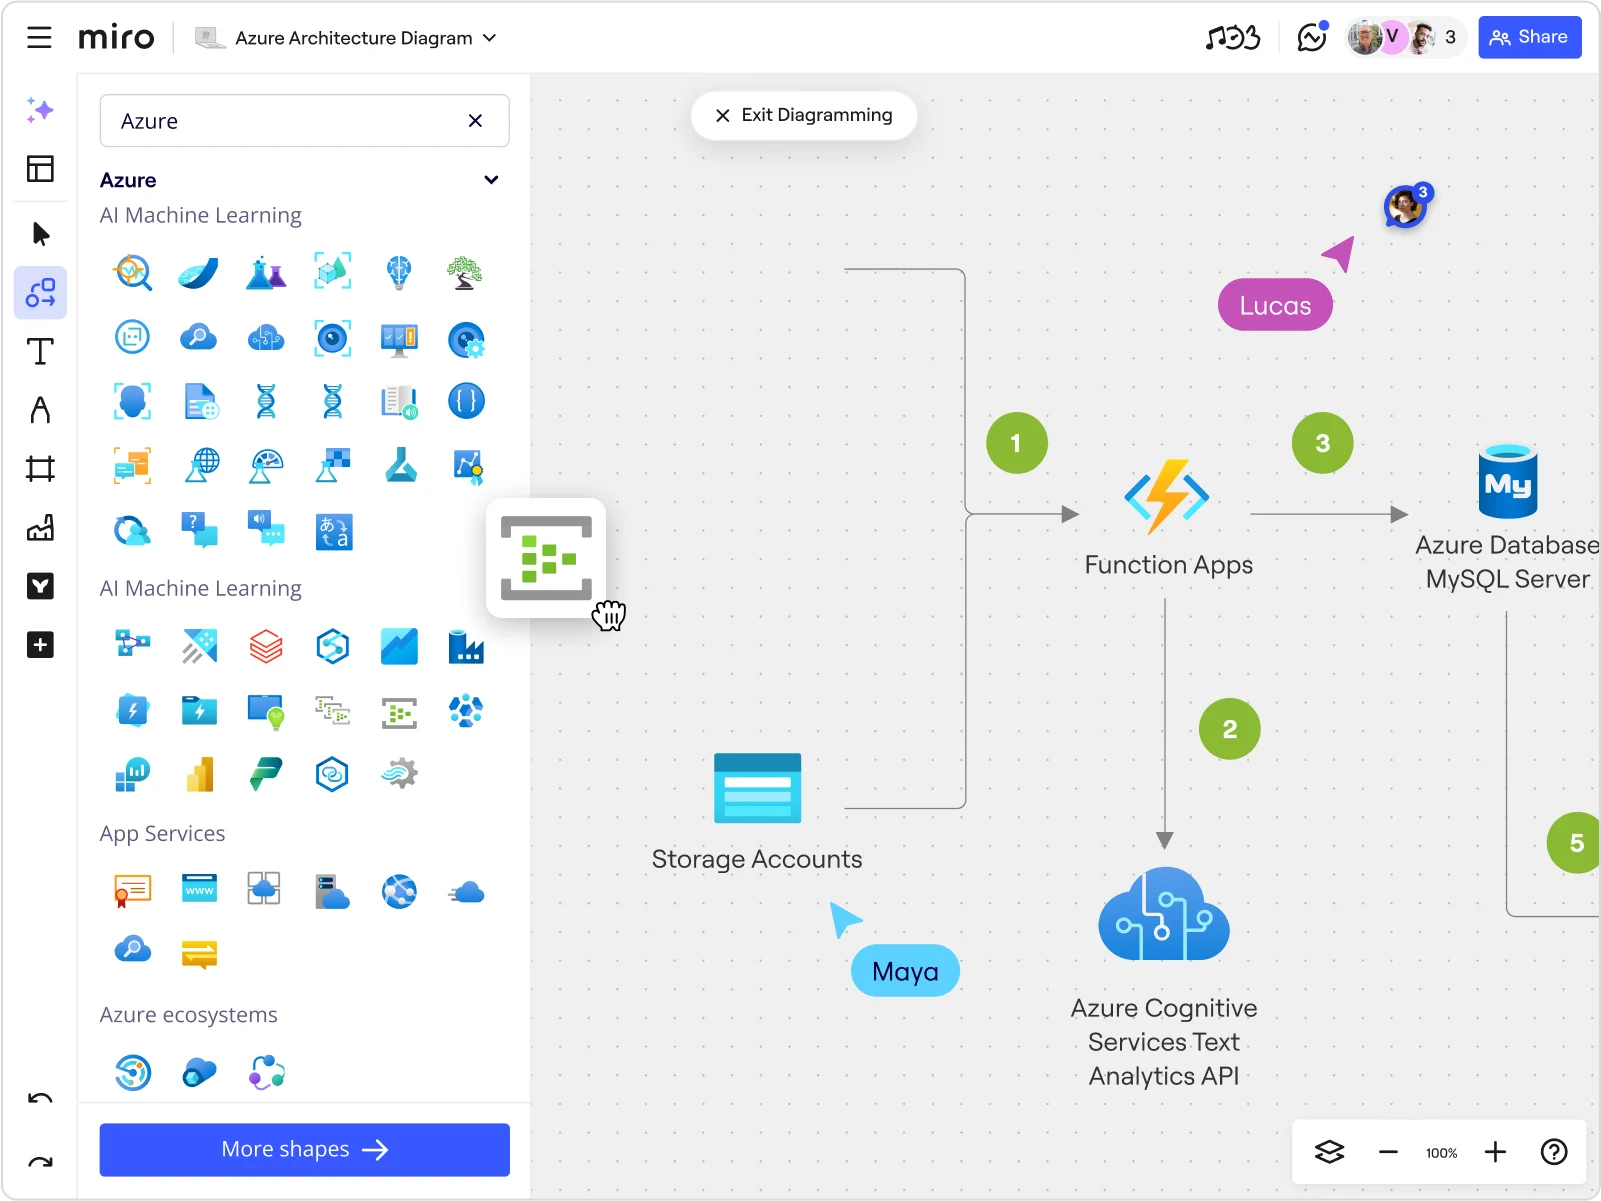Pick the cube in brackets shape
1601x1201 pixels.
pyautogui.click(x=333, y=271)
